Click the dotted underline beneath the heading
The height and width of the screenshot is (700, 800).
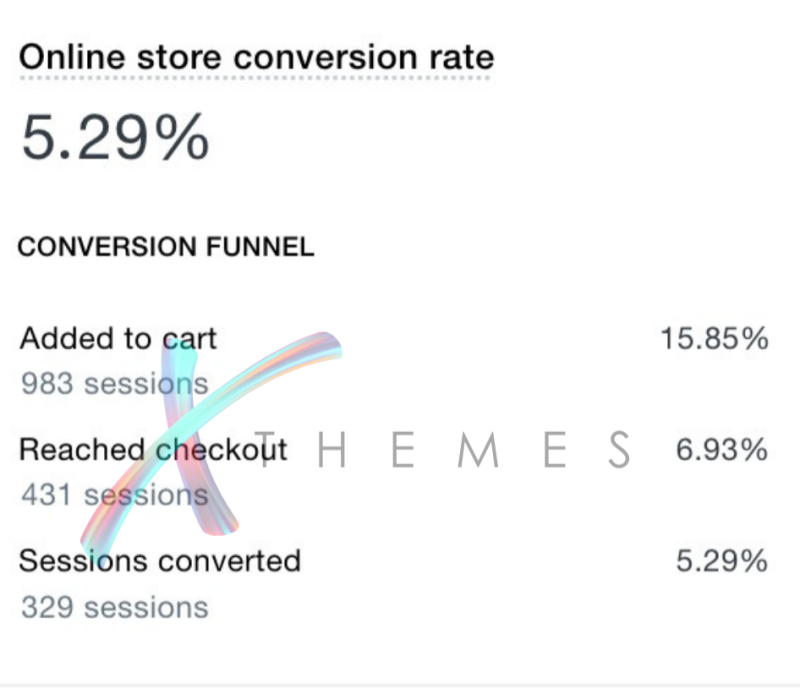coord(255,78)
